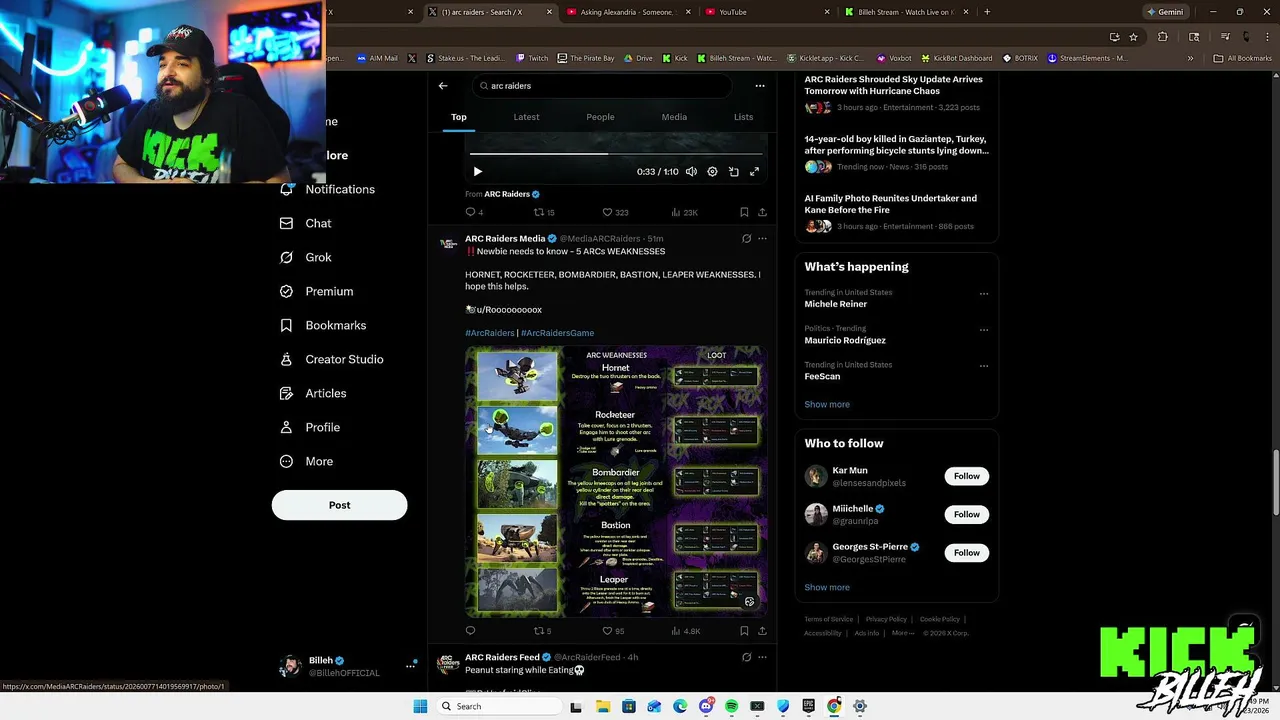Open Articles in the sidebar

coord(313,393)
